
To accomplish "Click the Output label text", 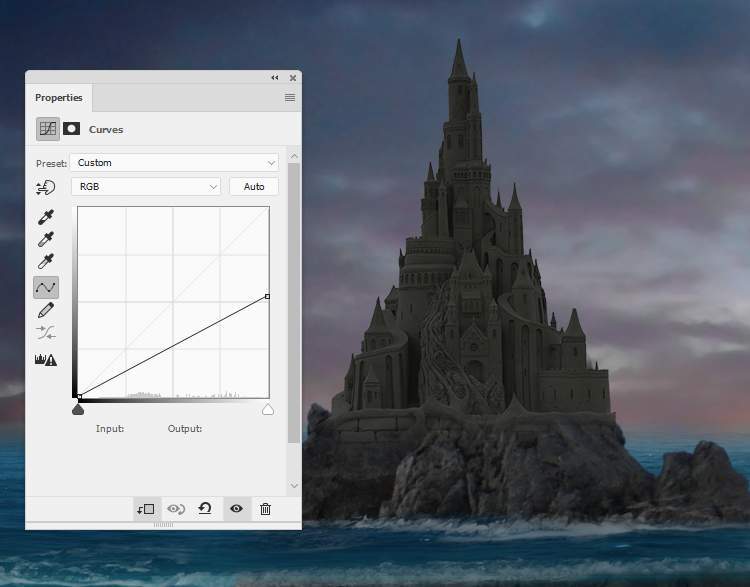I will pyautogui.click(x=185, y=429).
